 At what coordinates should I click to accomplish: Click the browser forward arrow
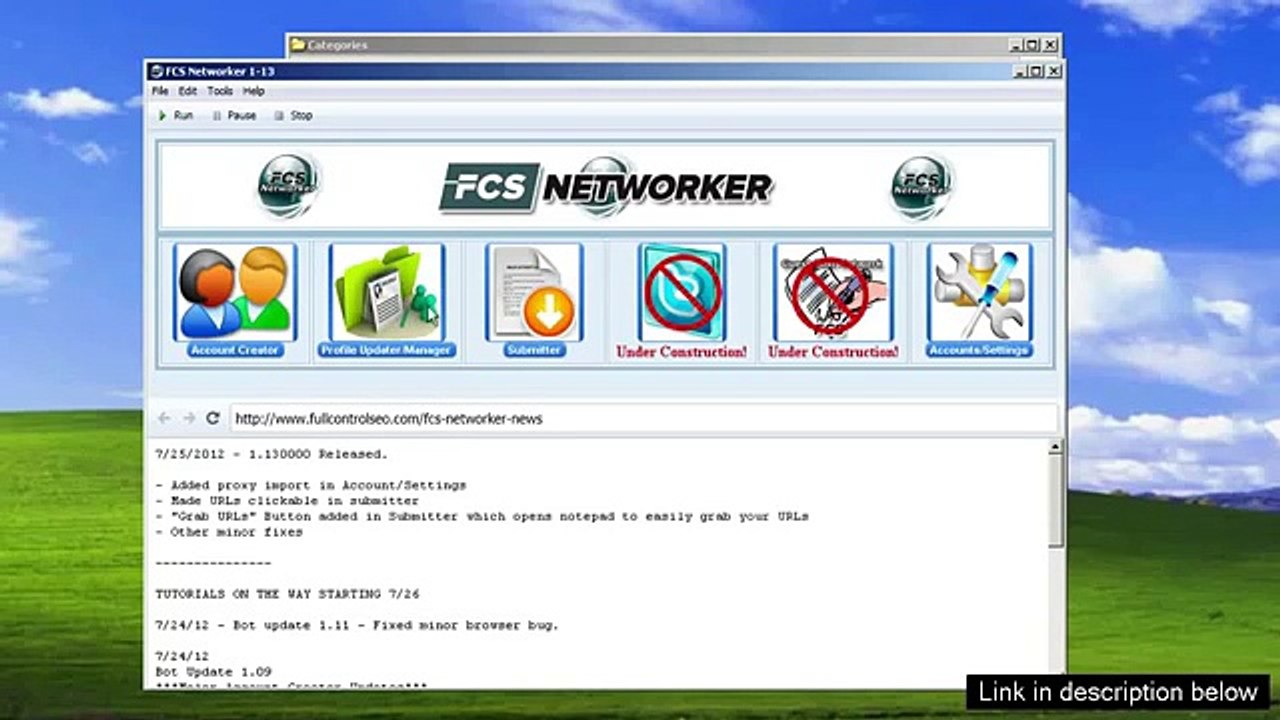(188, 418)
